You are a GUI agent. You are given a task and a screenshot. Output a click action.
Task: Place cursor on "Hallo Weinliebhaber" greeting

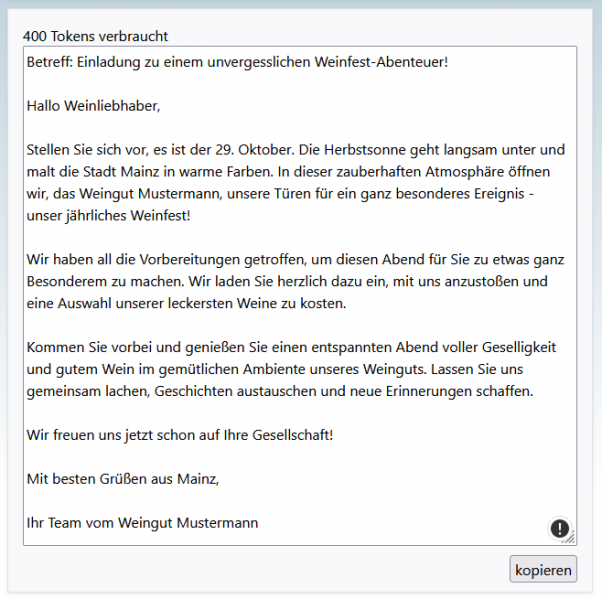coord(93,105)
